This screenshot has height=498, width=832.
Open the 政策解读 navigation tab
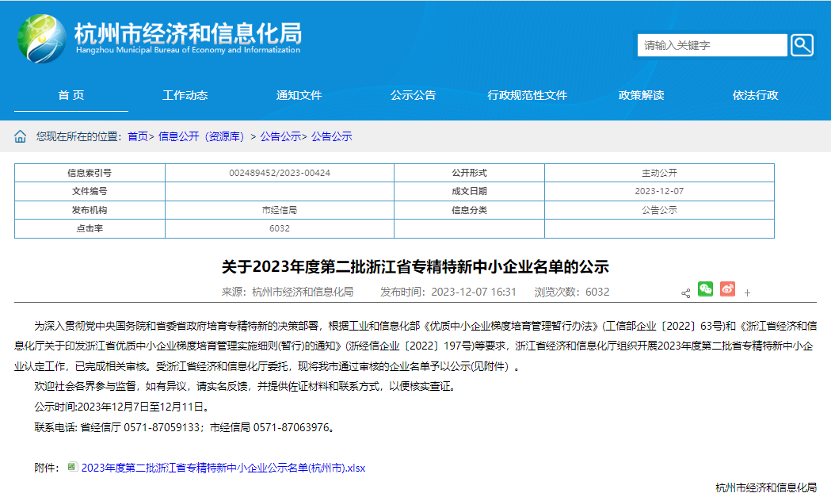[641, 95]
